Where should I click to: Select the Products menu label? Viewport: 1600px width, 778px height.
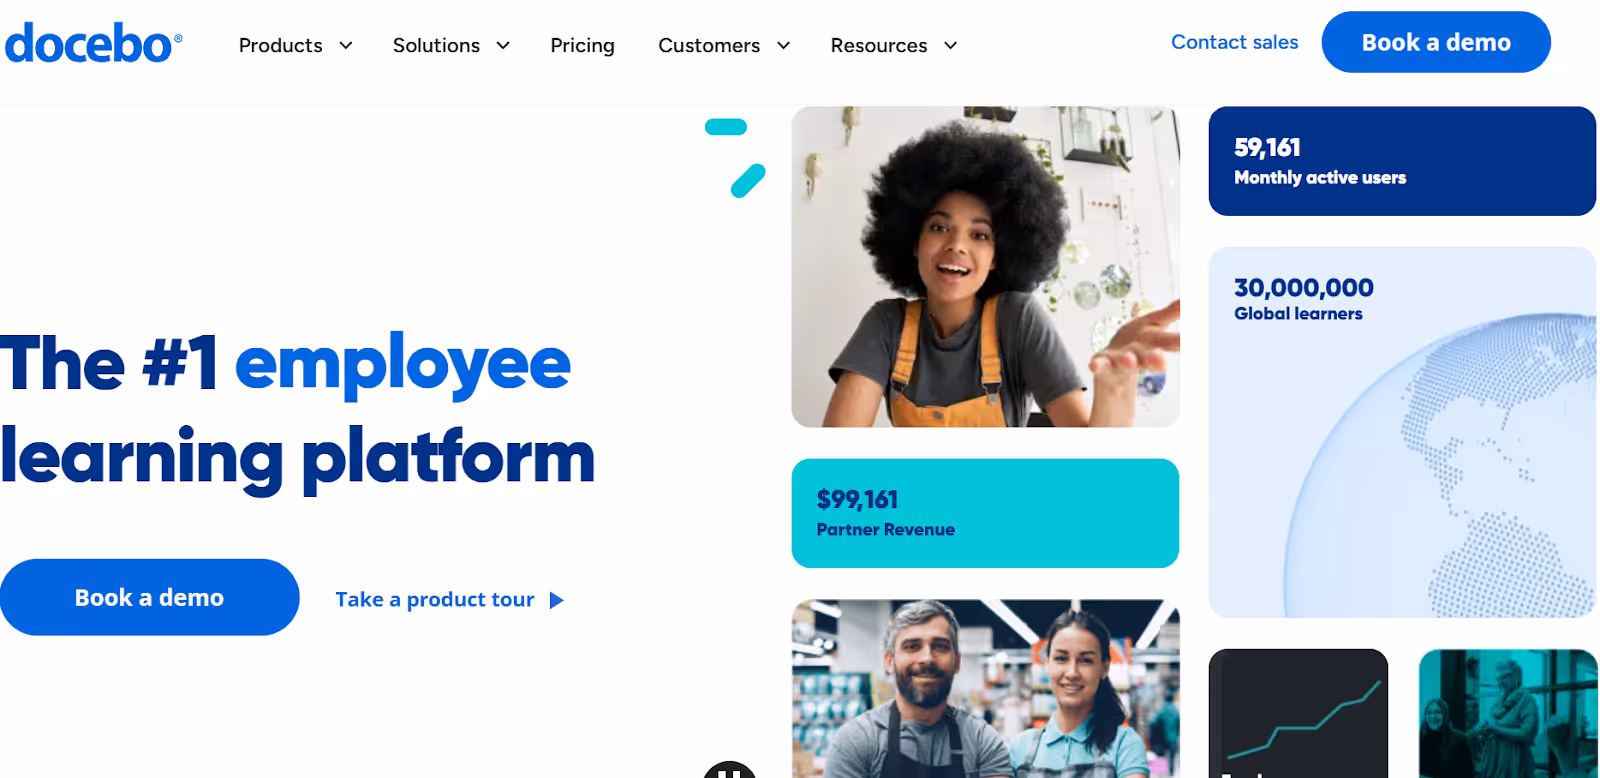coord(280,46)
